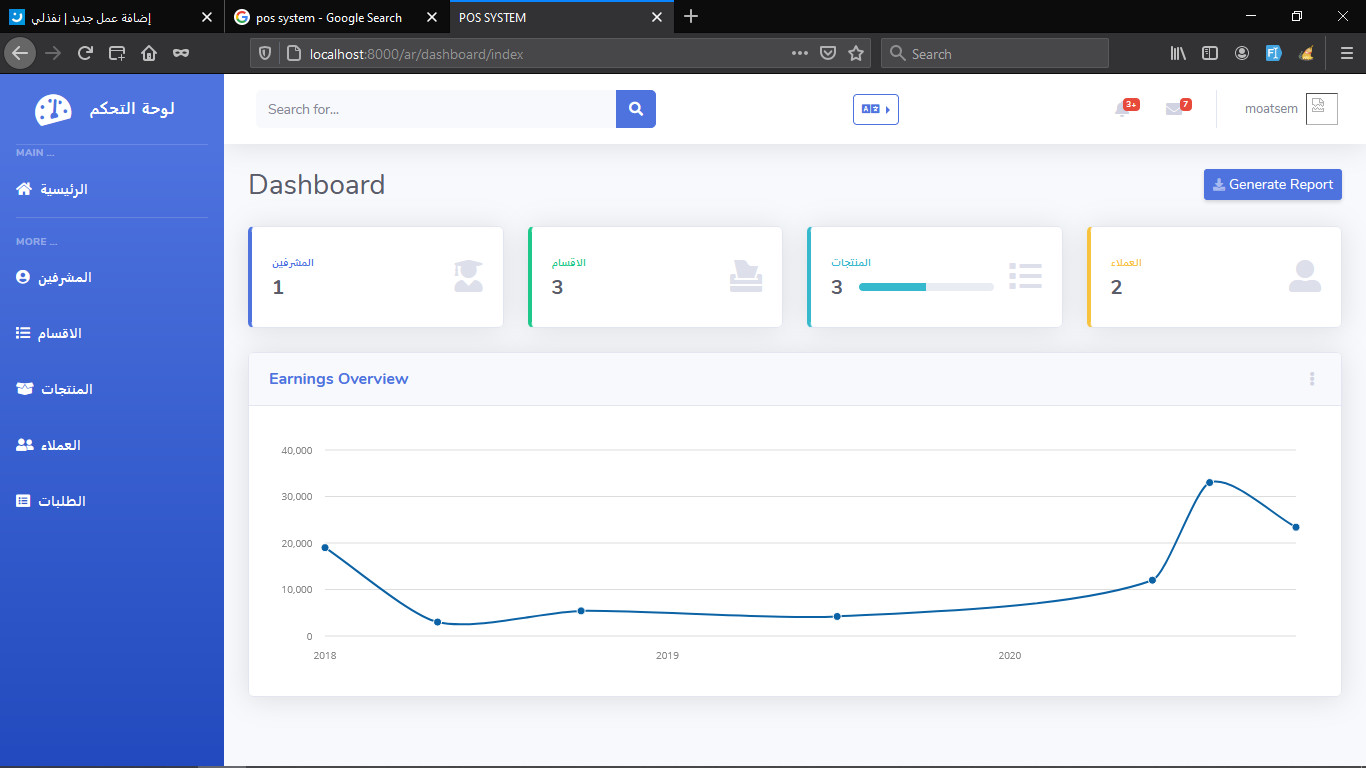Switch to pos system Google Search tab
The width and height of the screenshot is (1366, 768).
pos(335,18)
